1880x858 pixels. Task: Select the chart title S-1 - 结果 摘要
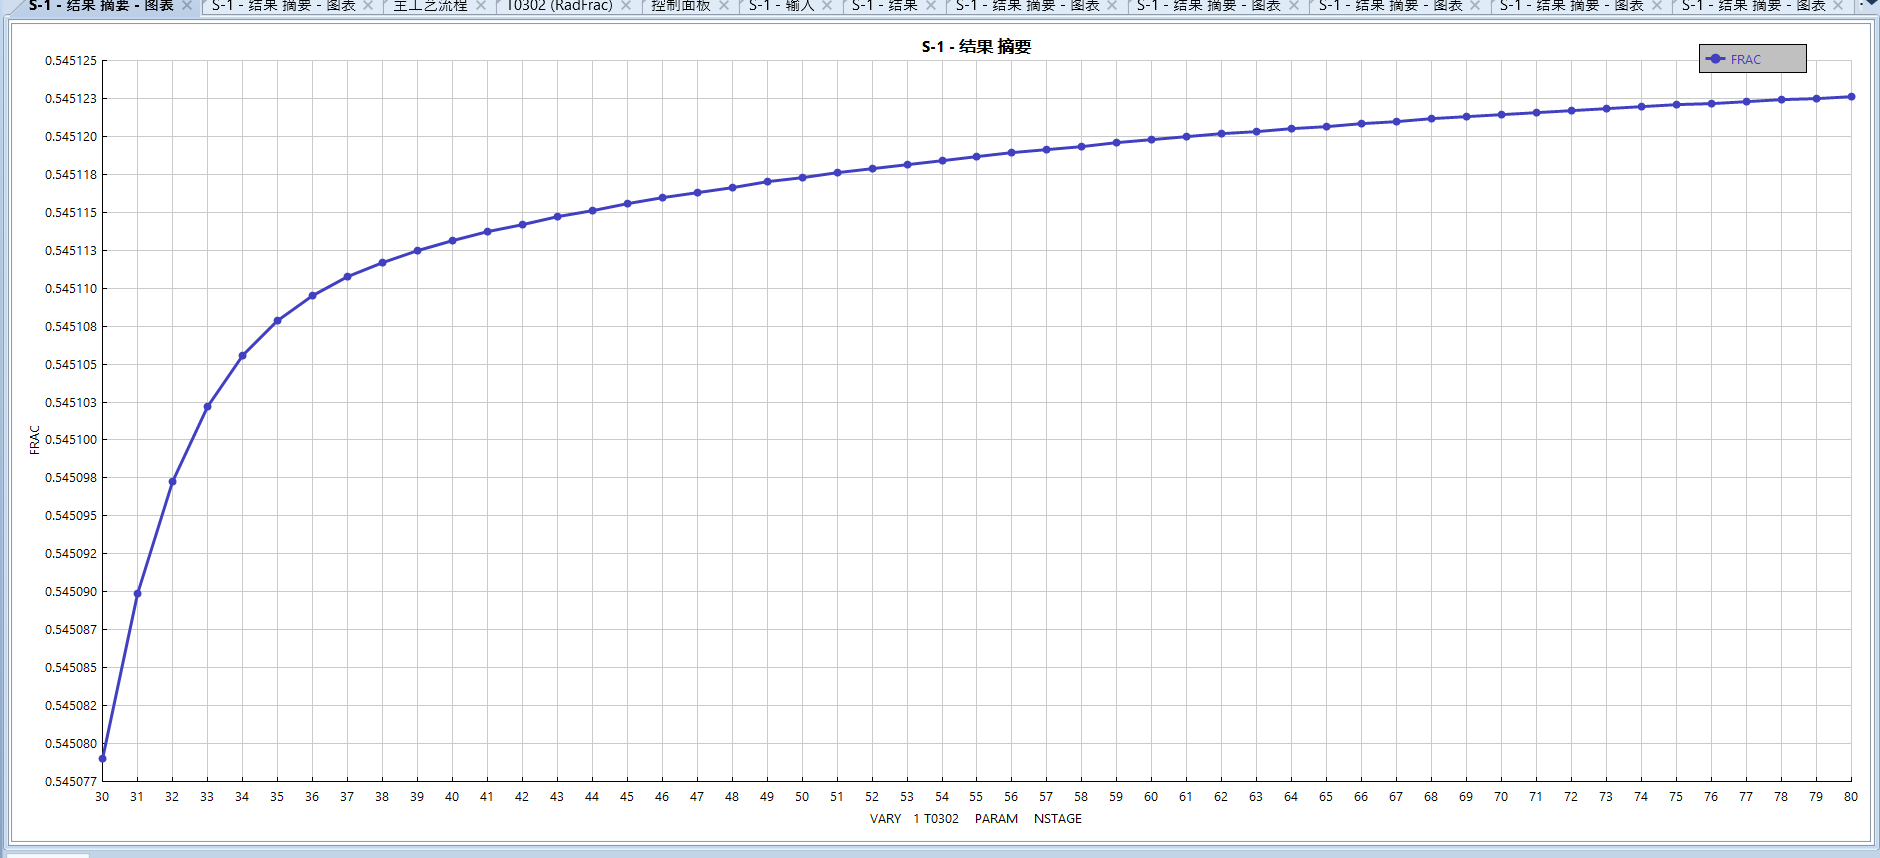[x=976, y=47]
